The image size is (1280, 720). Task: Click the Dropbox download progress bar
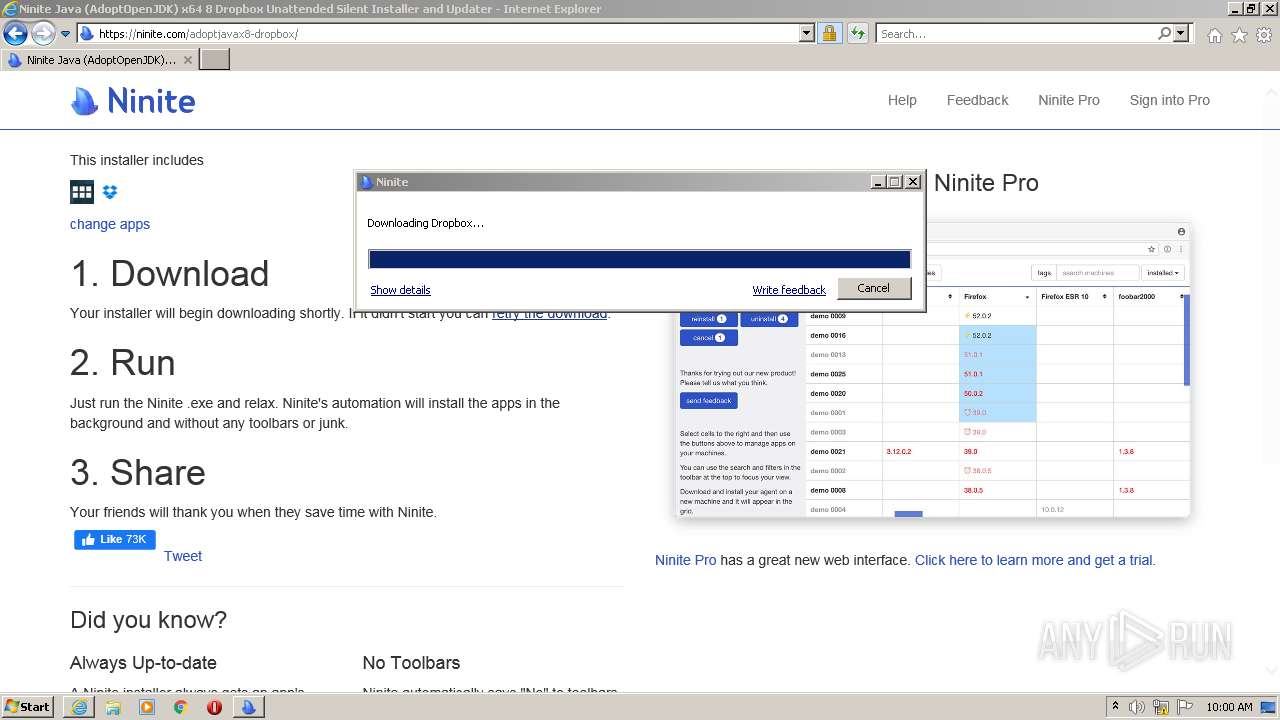pos(640,259)
